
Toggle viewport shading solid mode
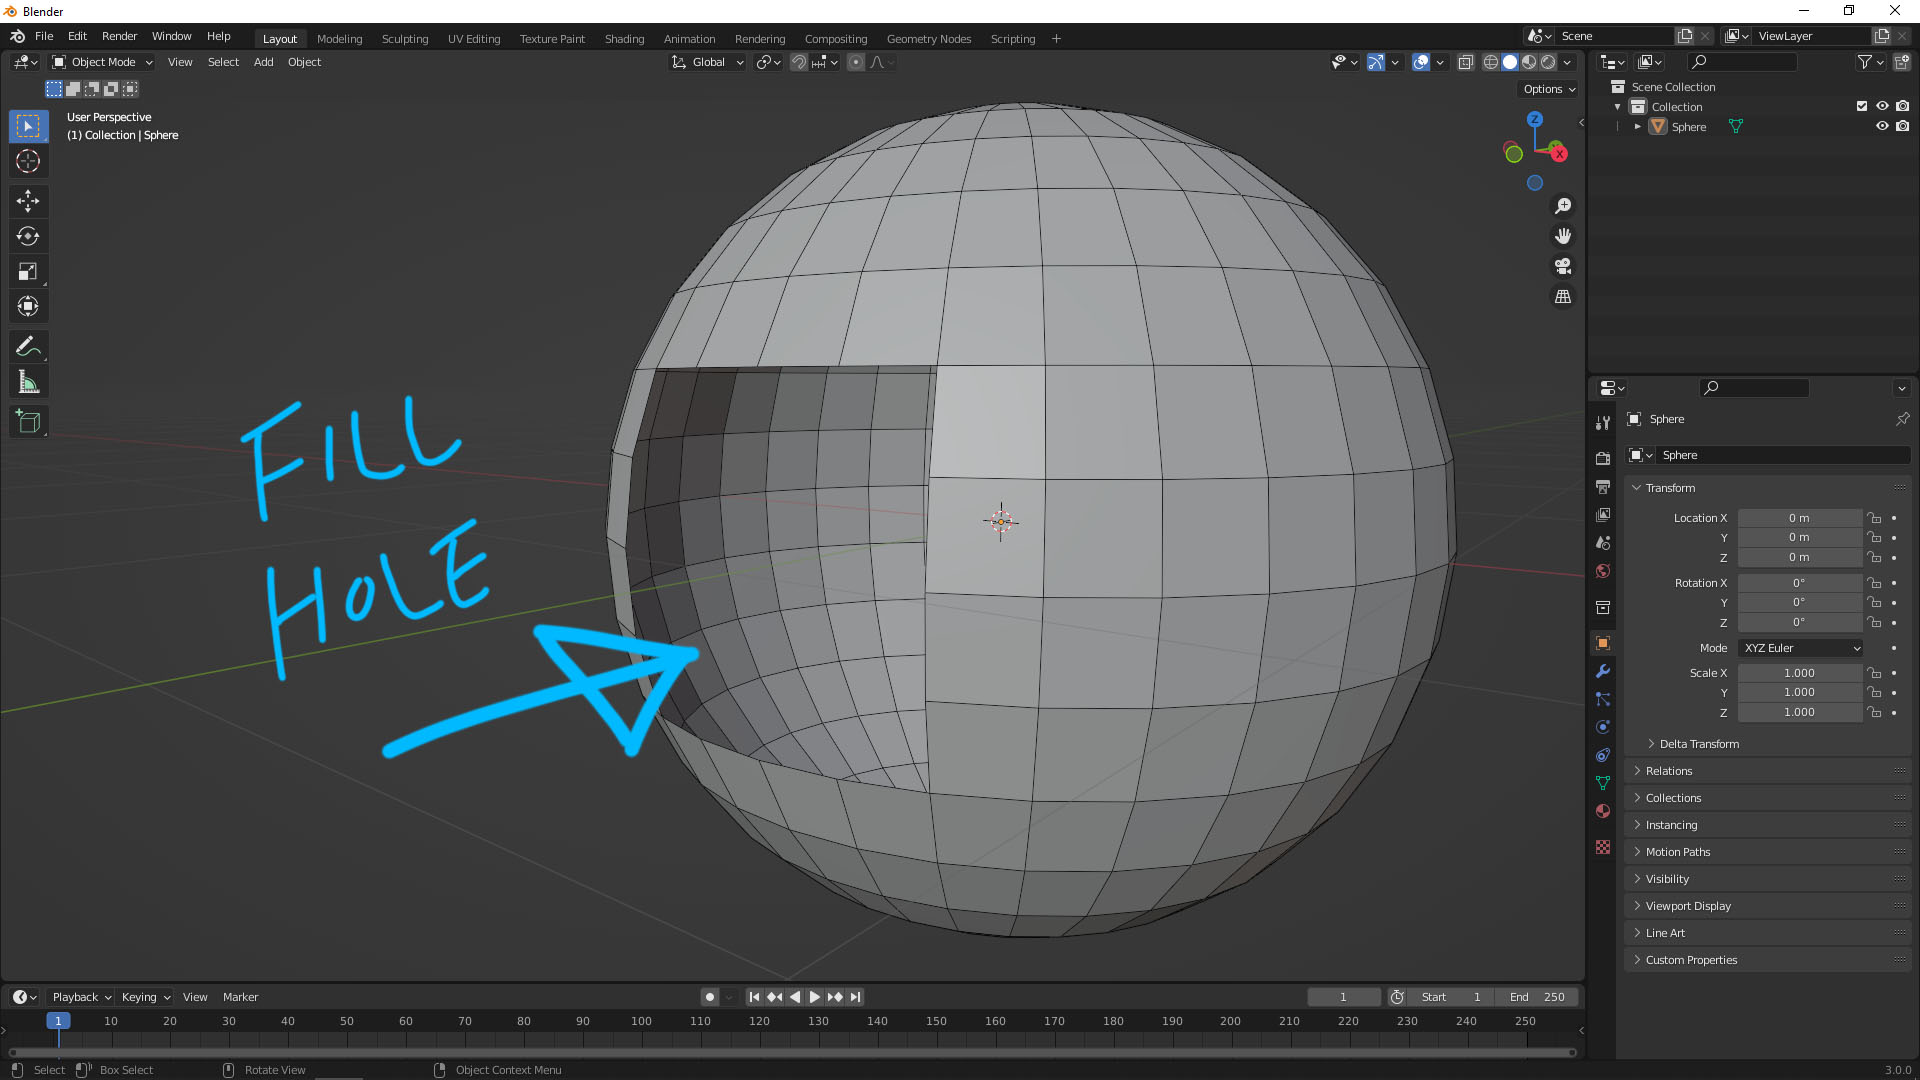[1510, 61]
